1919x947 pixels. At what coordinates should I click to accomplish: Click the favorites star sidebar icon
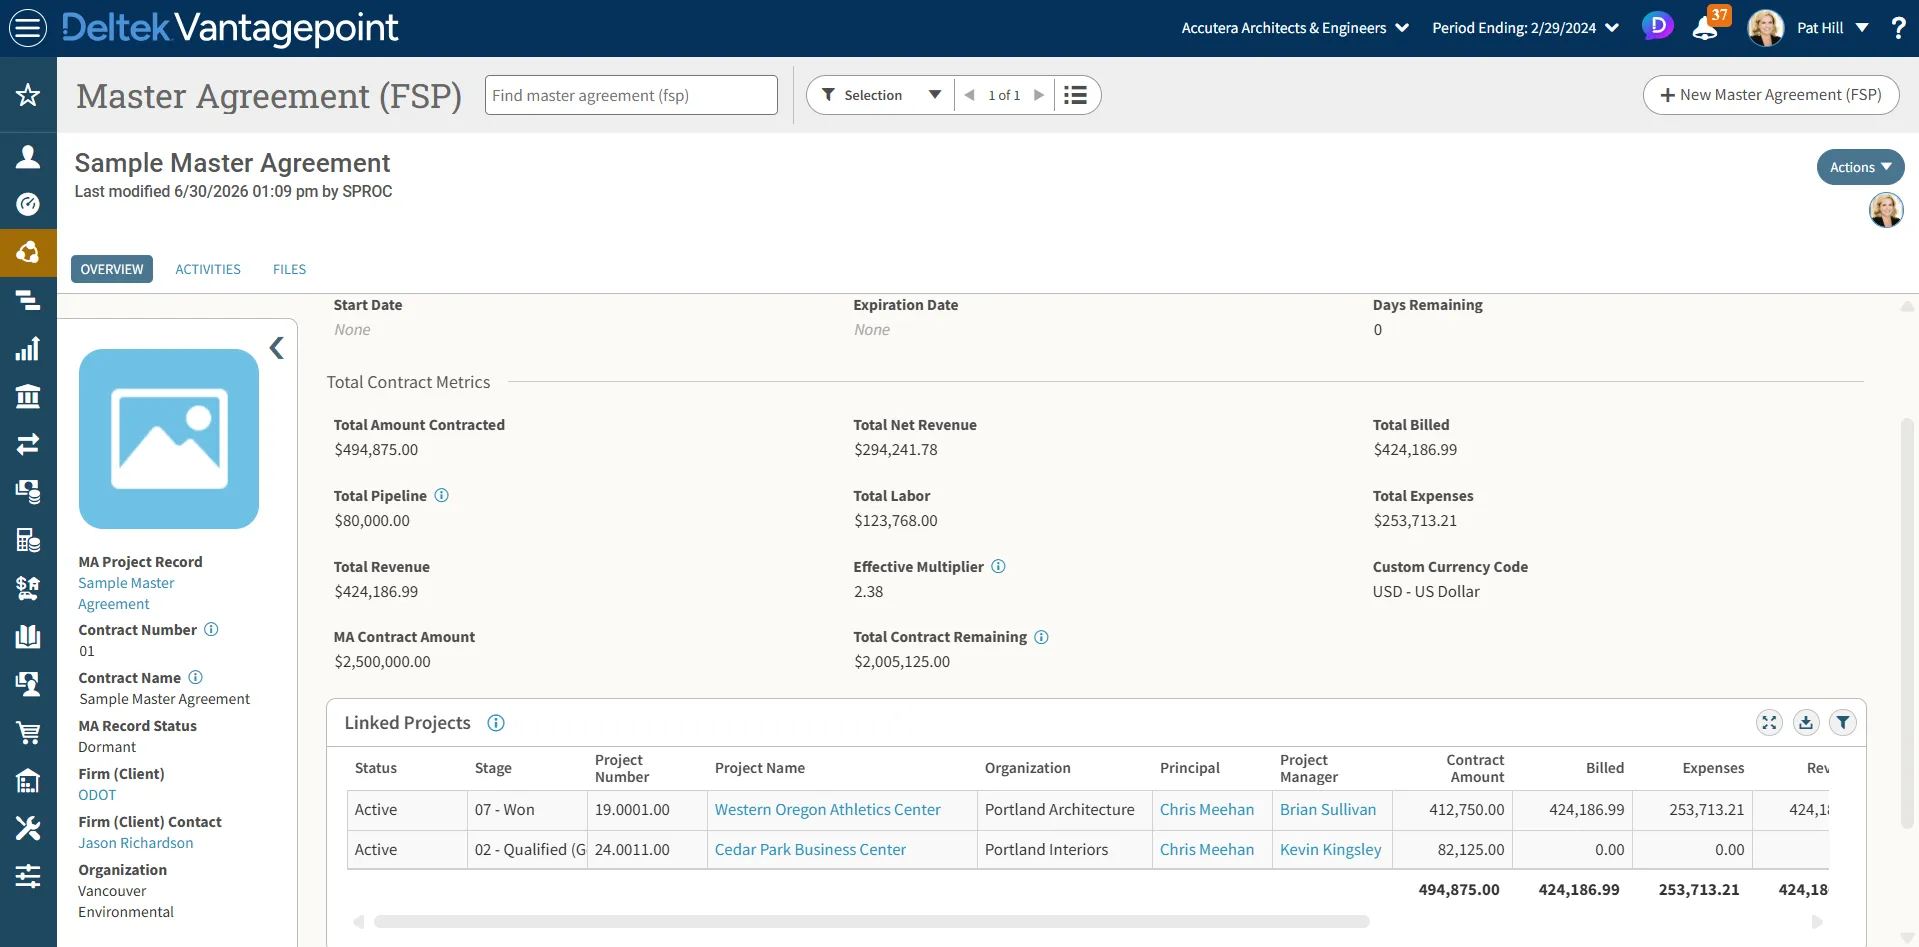(x=28, y=95)
